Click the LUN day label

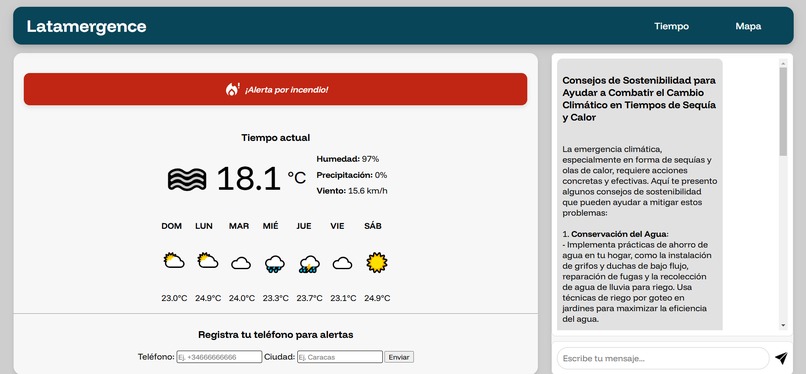204,226
